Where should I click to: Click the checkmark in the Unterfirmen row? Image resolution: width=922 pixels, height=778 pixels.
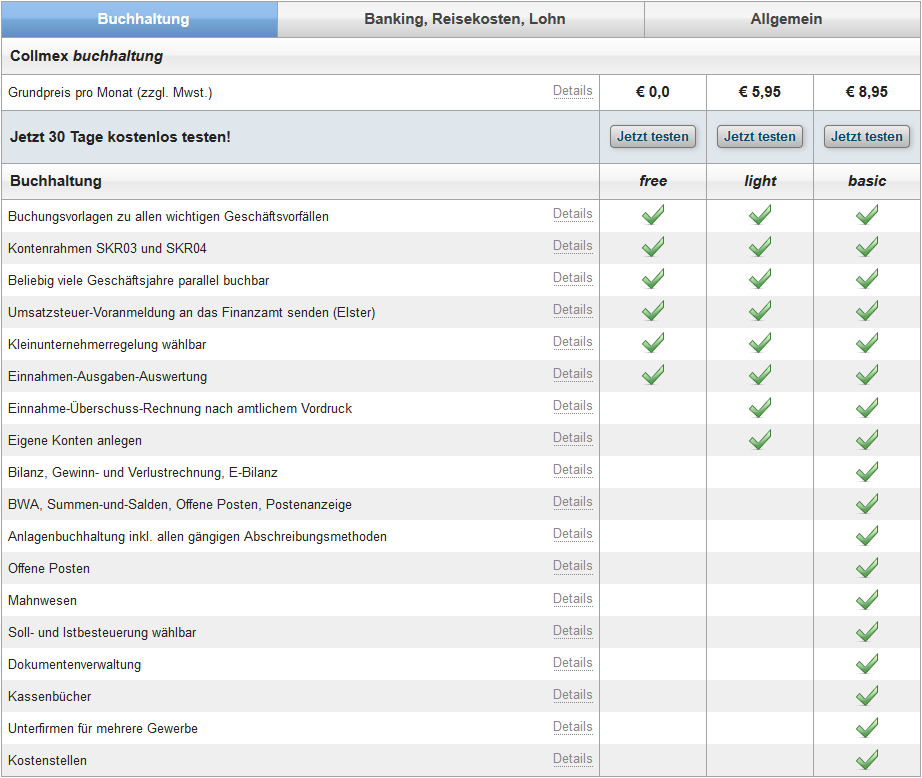[867, 727]
